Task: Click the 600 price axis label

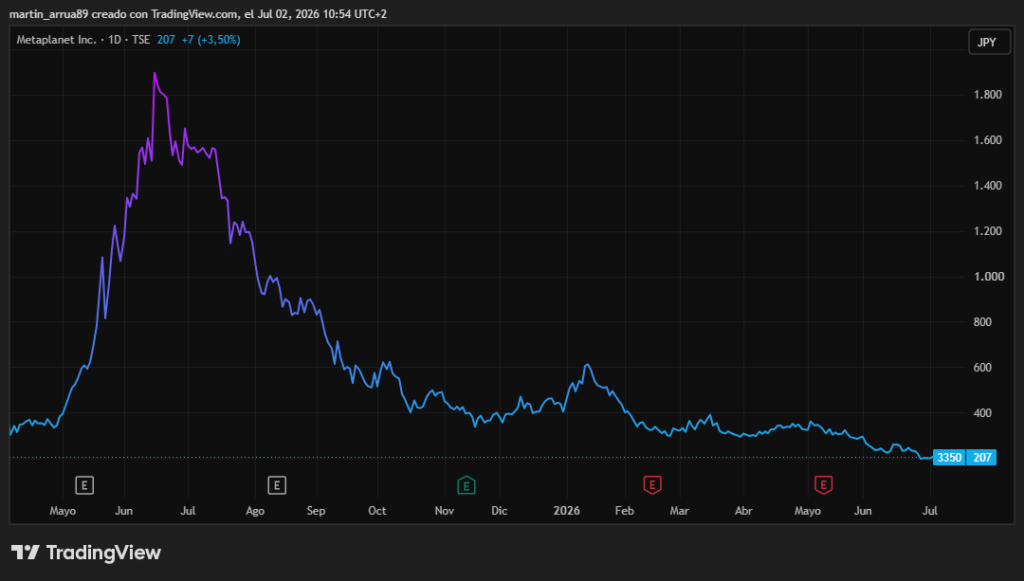Action: [x=982, y=368]
